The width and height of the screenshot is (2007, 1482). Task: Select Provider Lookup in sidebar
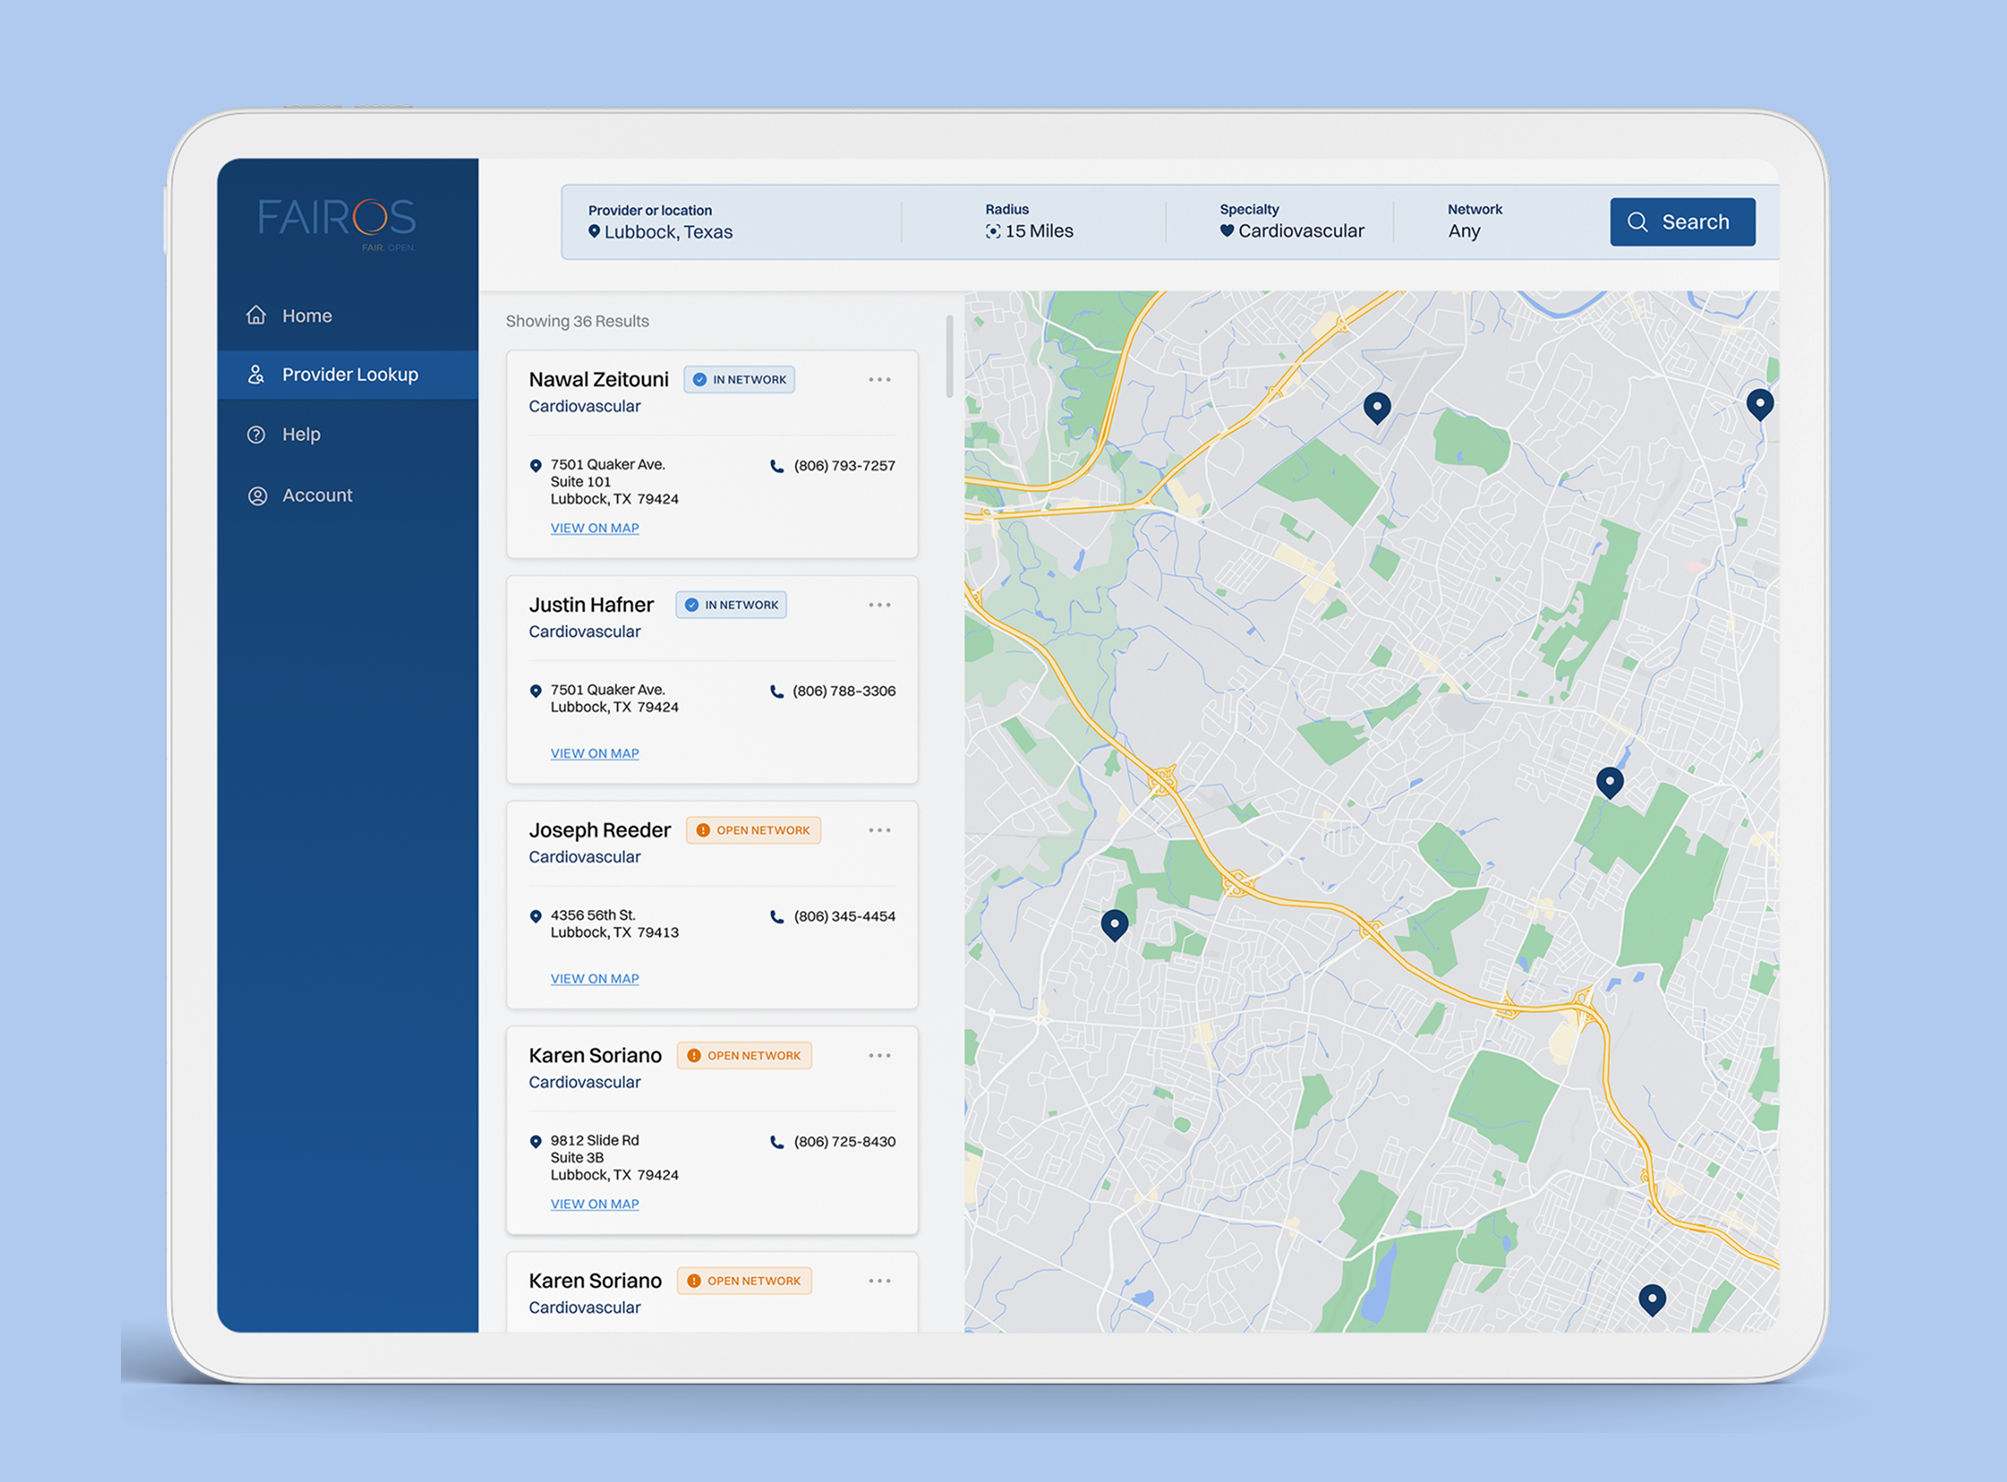349,375
